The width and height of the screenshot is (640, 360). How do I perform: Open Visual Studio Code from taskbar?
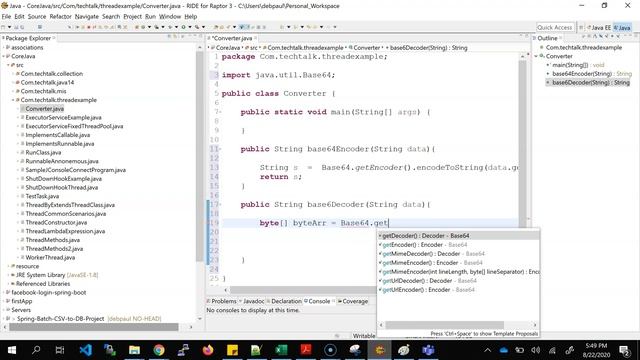(x=85, y=350)
